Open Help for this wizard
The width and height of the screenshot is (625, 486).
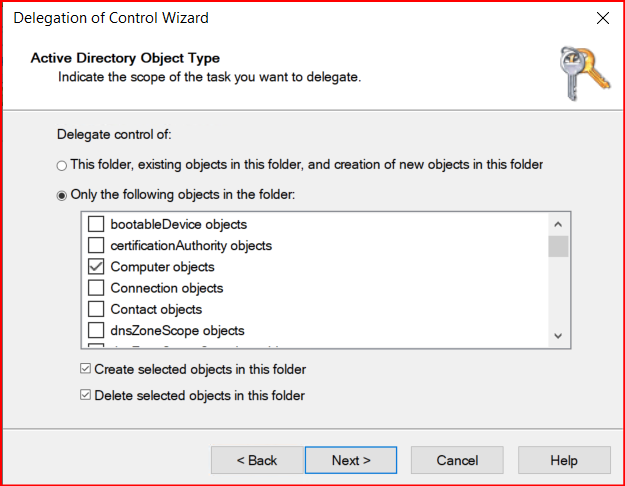tap(563, 460)
